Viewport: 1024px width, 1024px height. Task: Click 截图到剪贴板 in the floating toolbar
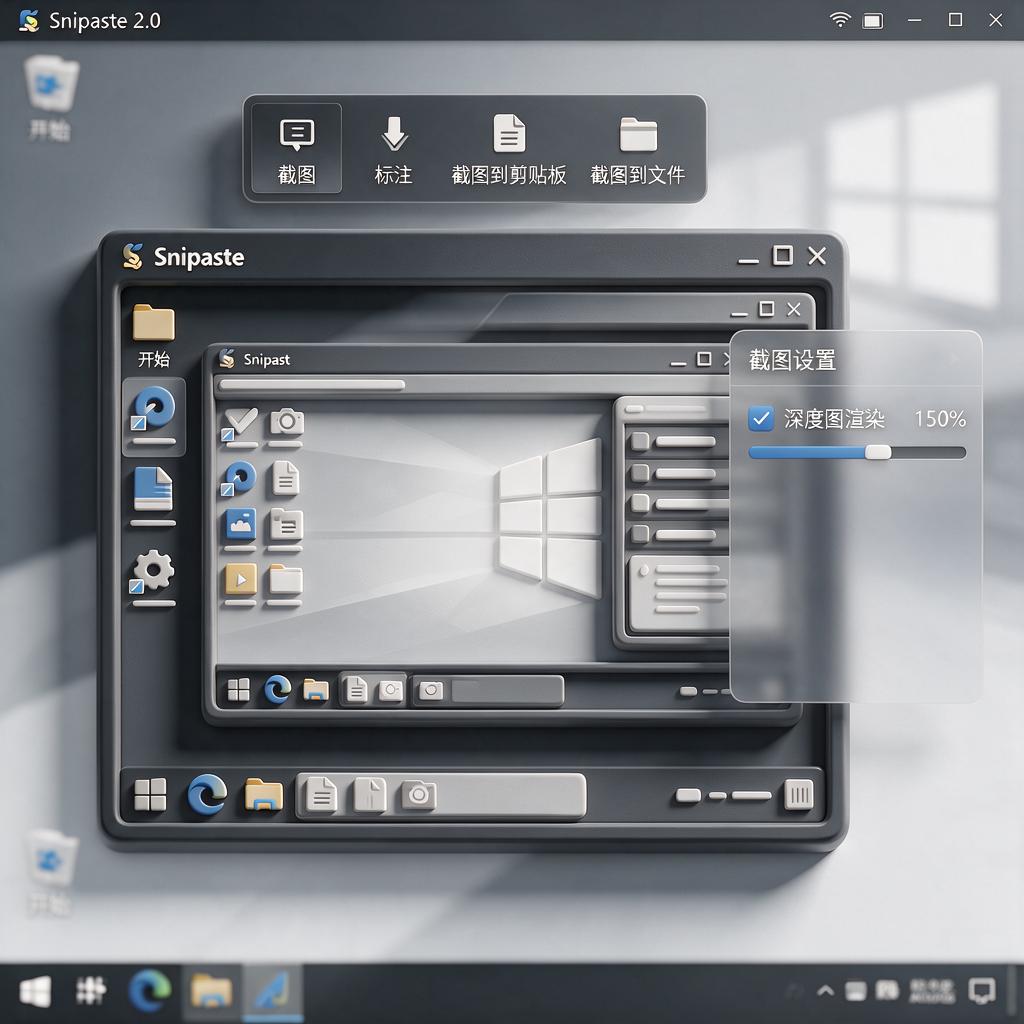(x=509, y=150)
